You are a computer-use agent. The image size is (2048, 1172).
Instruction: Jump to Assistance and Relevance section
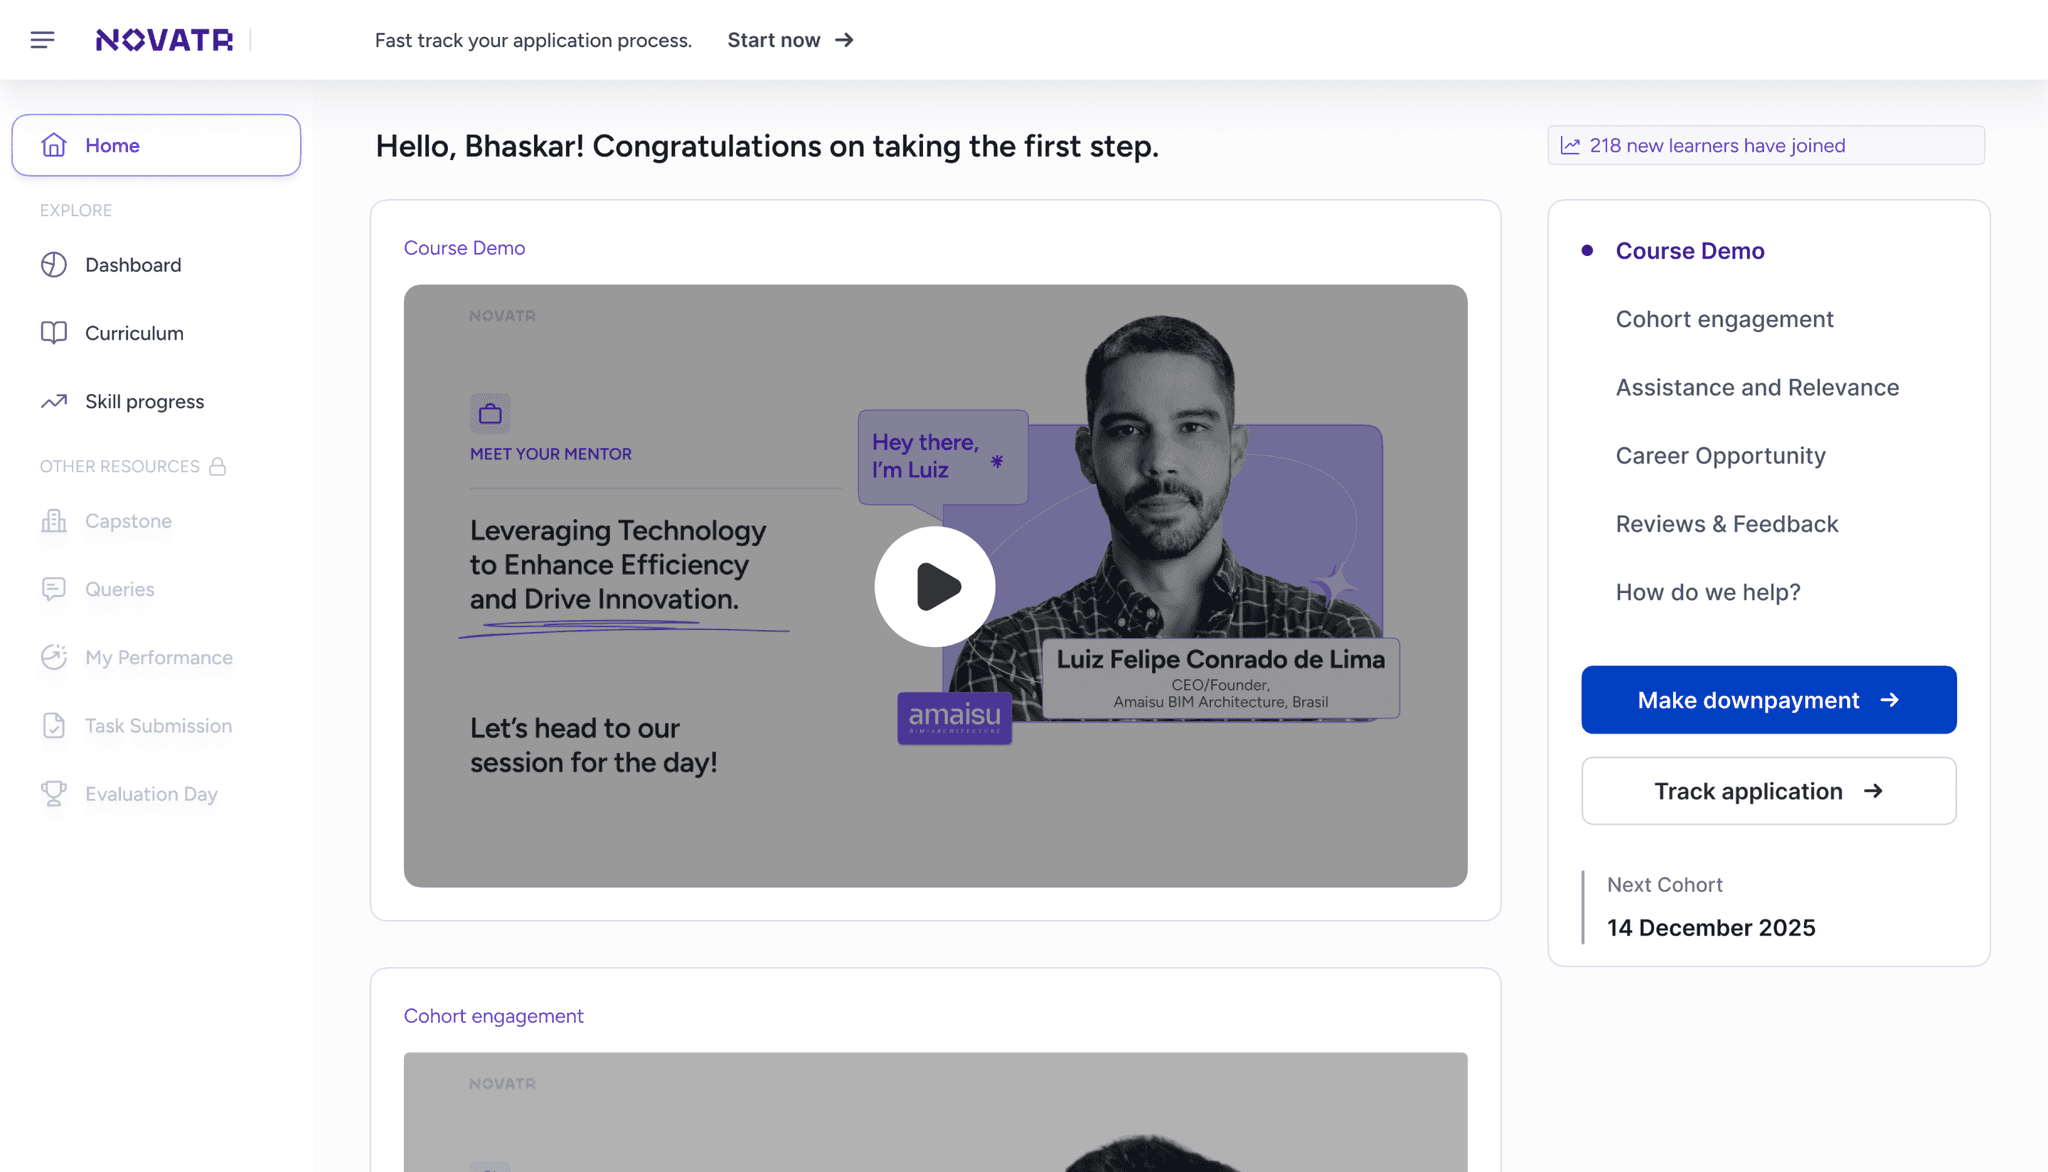[x=1757, y=387]
